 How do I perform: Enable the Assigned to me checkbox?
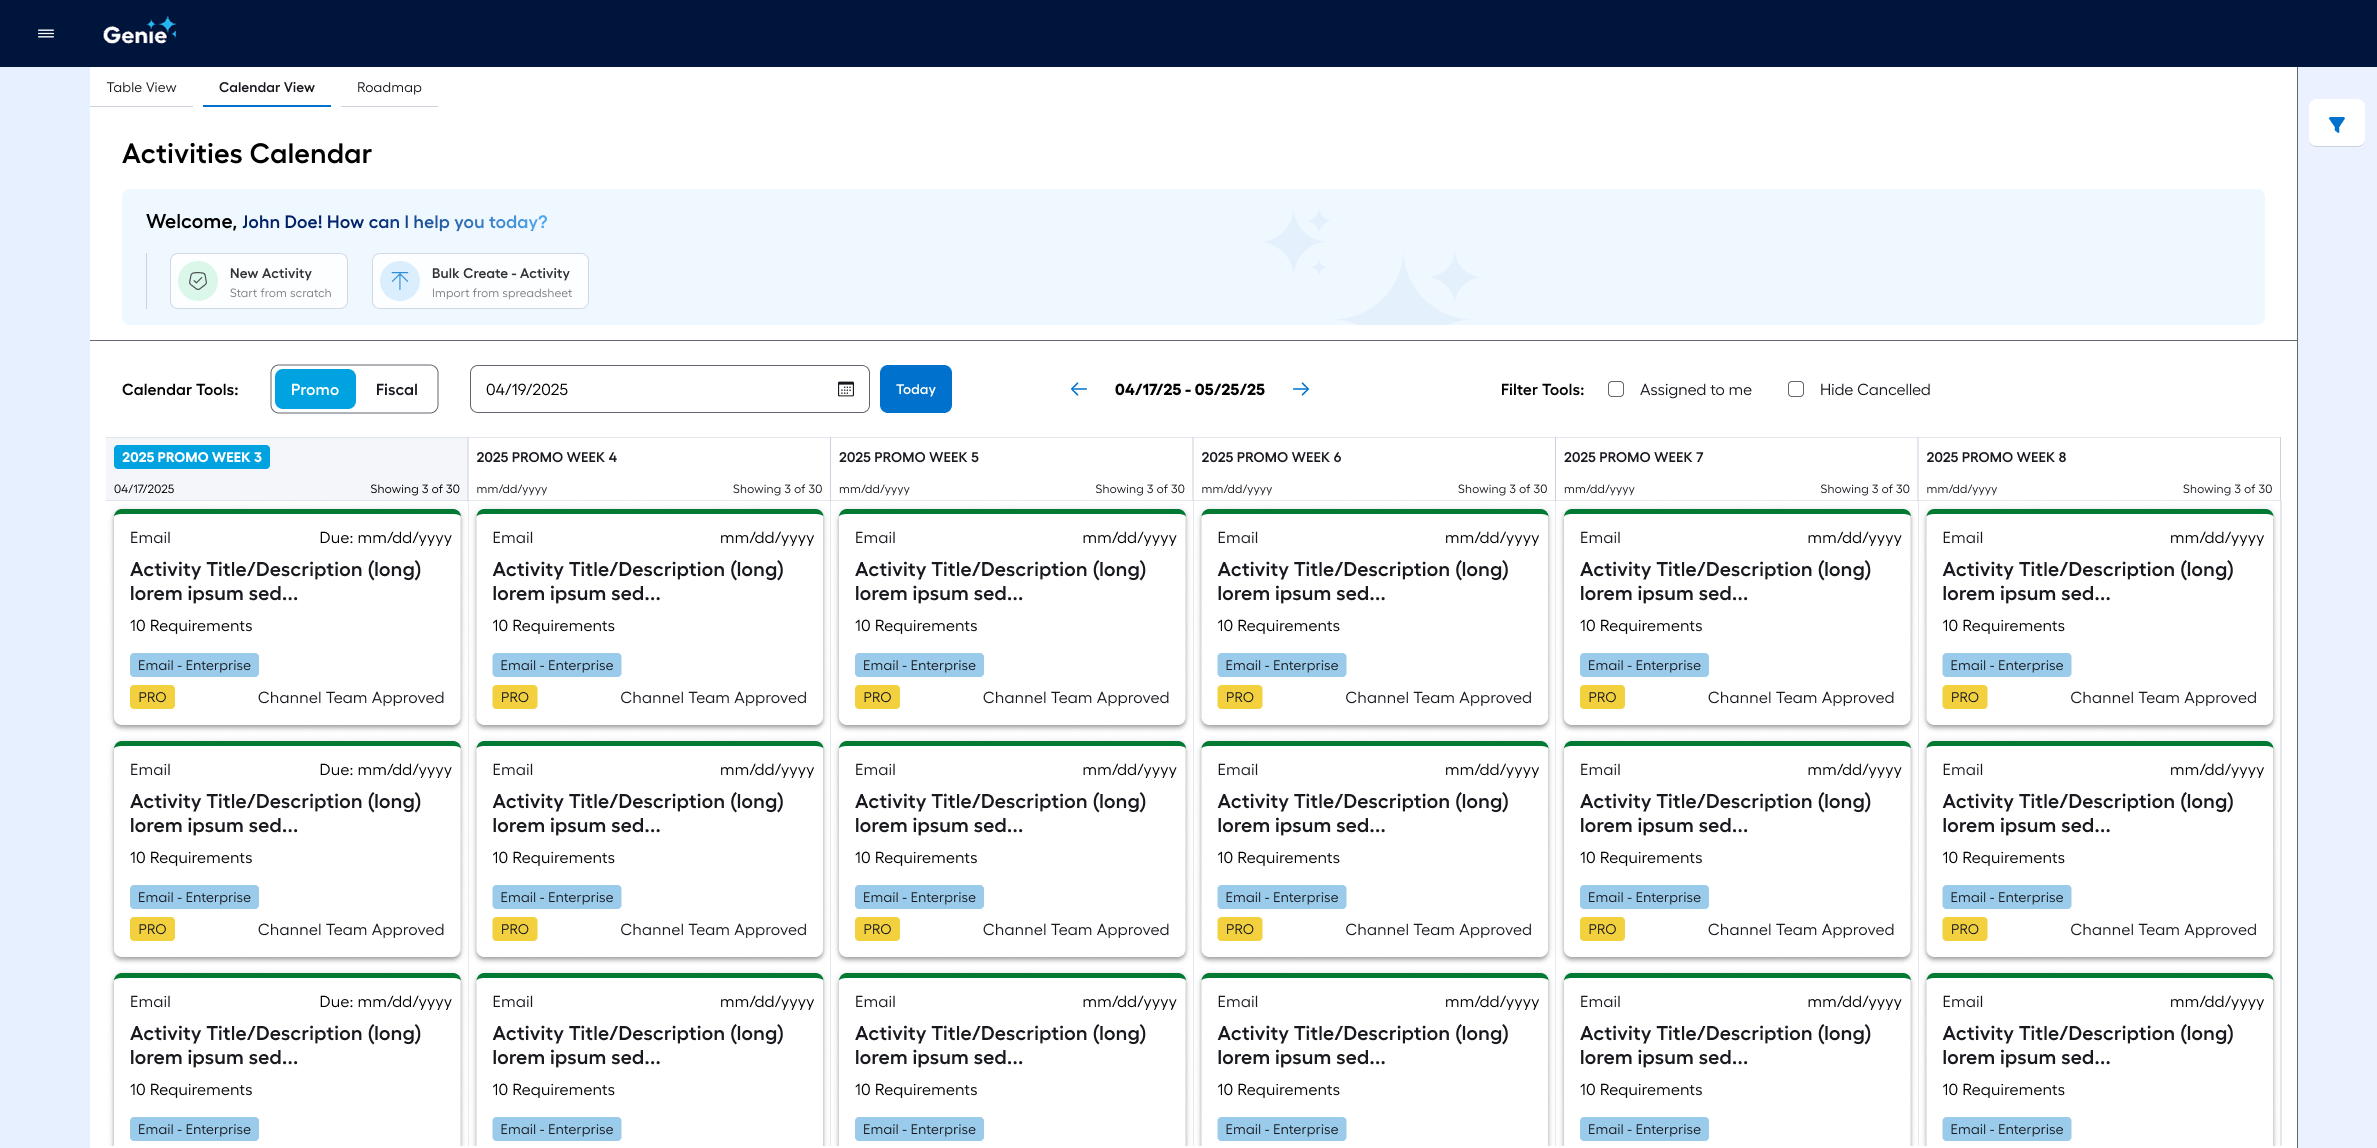click(x=1615, y=389)
